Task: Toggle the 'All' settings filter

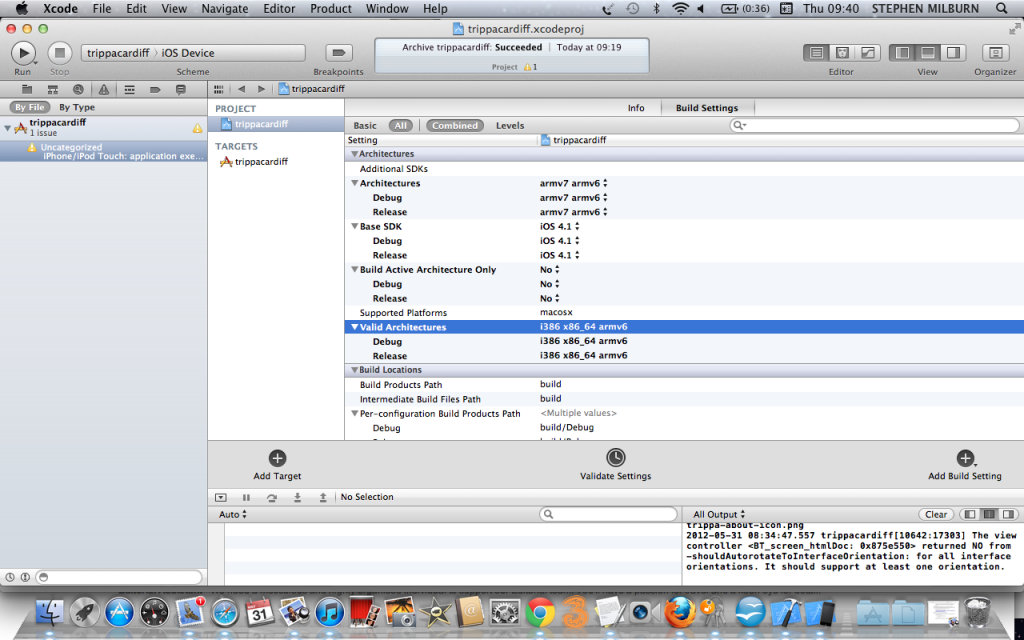Action: click(x=401, y=126)
